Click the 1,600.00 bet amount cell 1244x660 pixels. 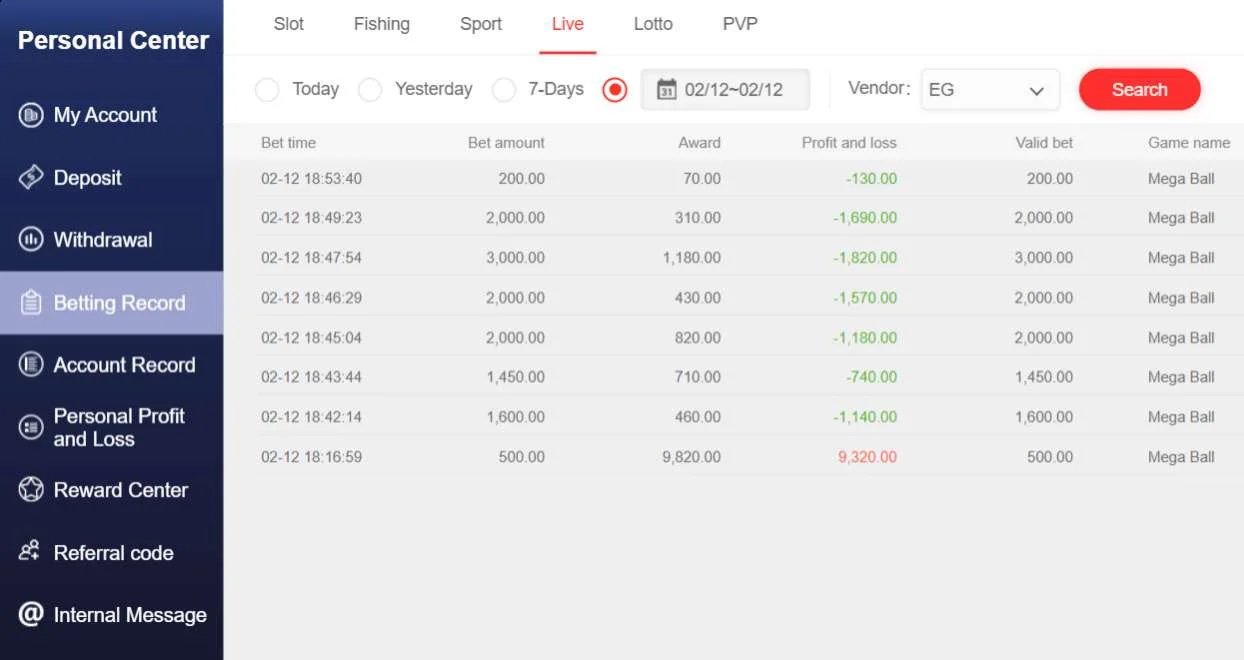pyautogui.click(x=516, y=417)
